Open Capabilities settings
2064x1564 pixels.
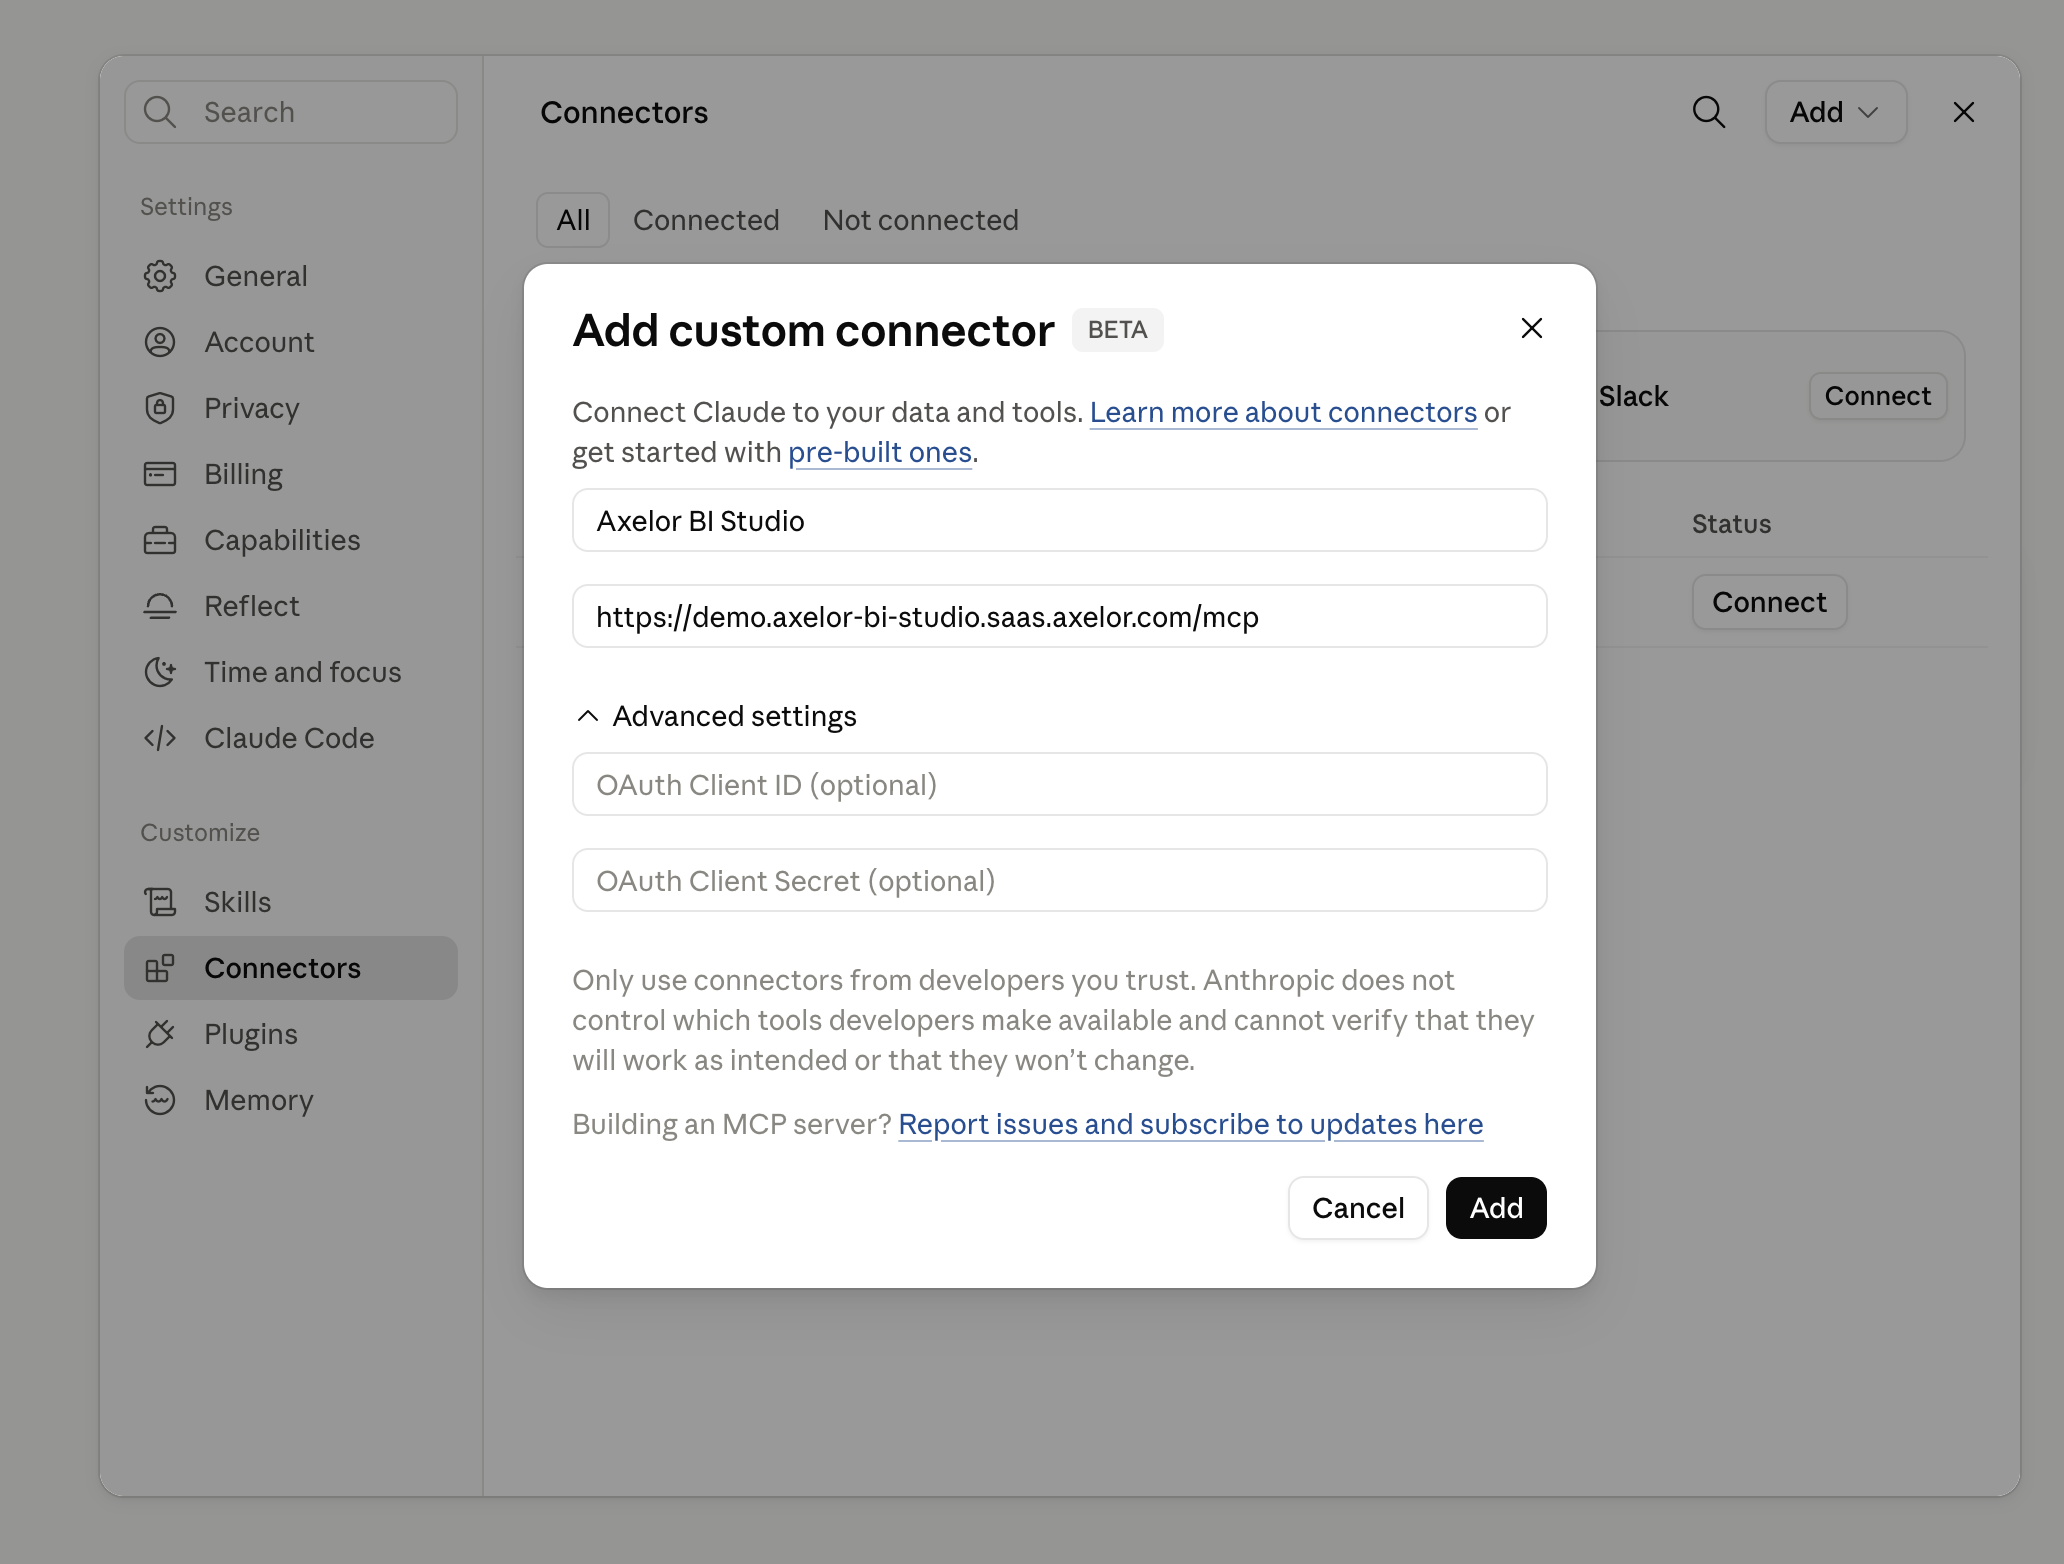click(291, 540)
